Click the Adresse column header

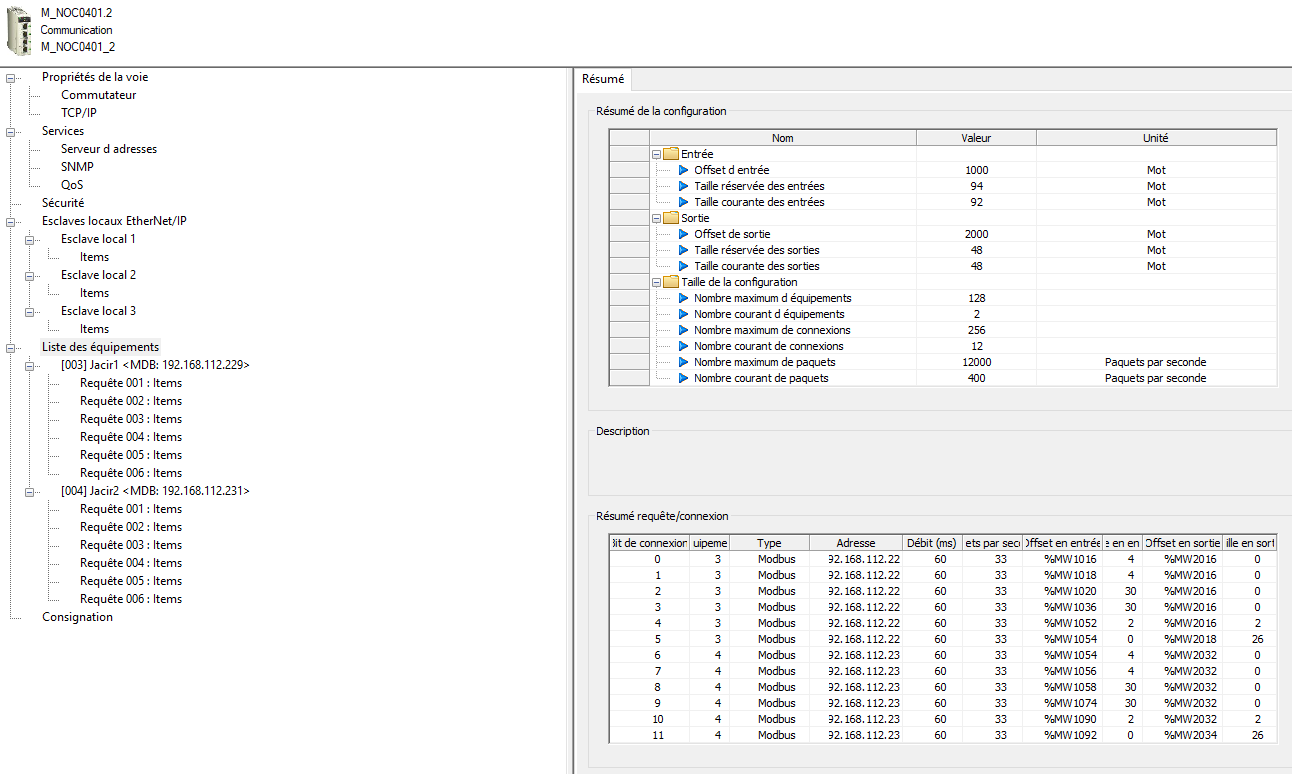point(855,543)
